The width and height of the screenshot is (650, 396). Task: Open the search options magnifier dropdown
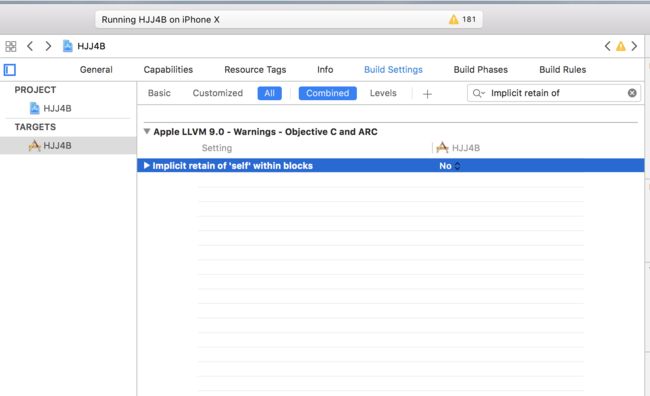(479, 93)
